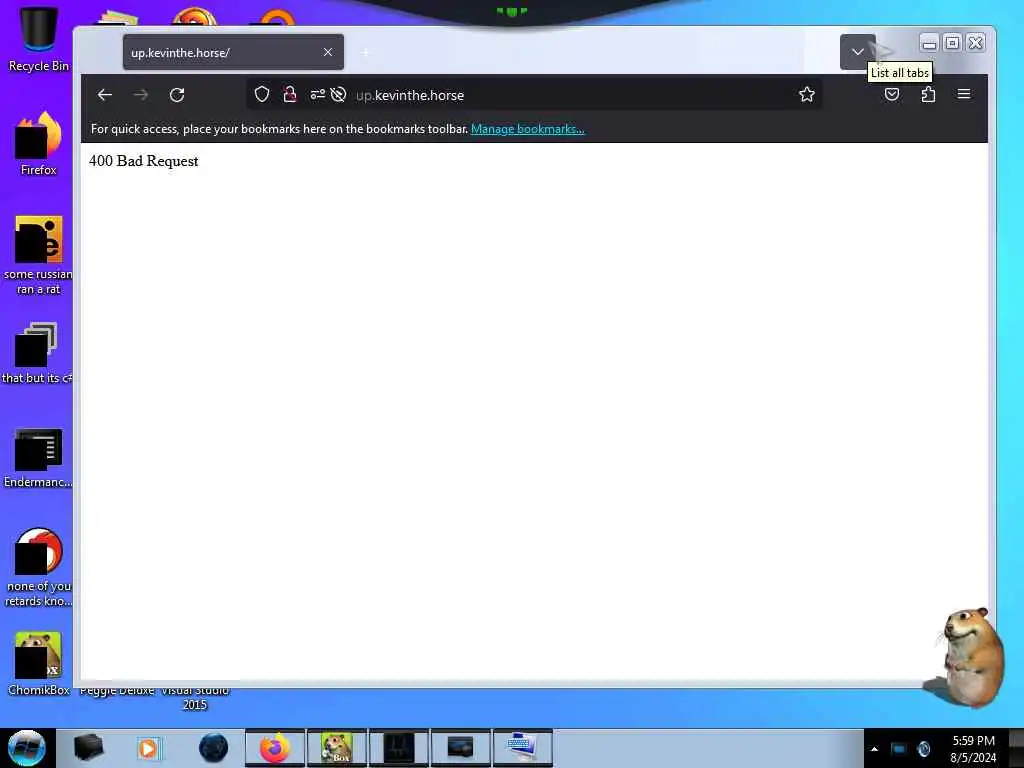The width and height of the screenshot is (1024, 768).
Task: Select the up.kevinthe.horse/ tab
Action: point(233,52)
